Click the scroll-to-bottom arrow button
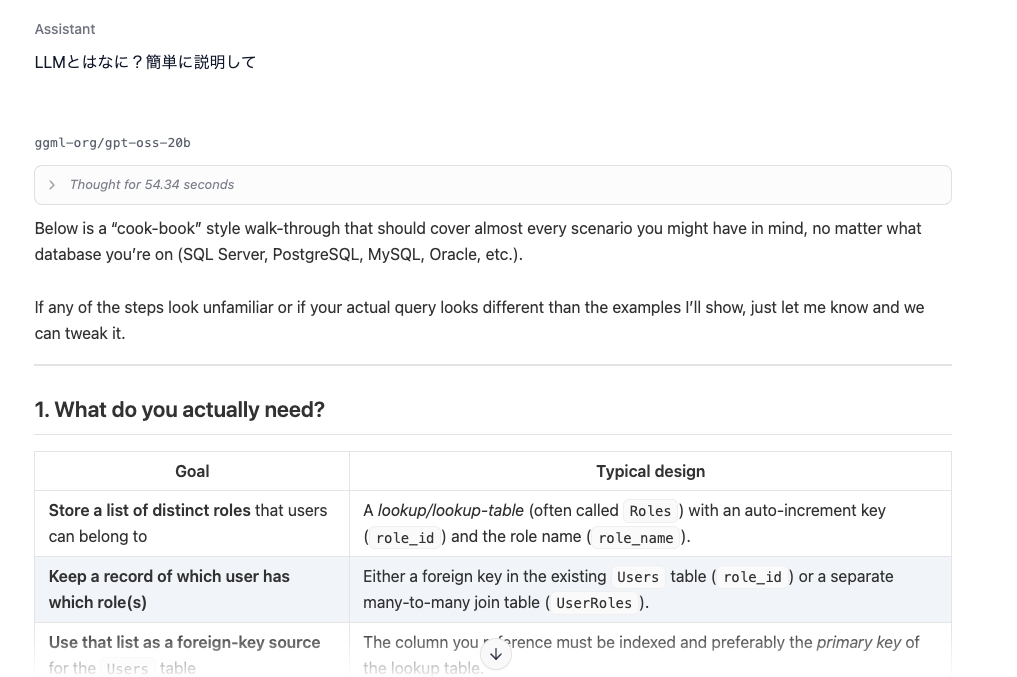 (496, 654)
